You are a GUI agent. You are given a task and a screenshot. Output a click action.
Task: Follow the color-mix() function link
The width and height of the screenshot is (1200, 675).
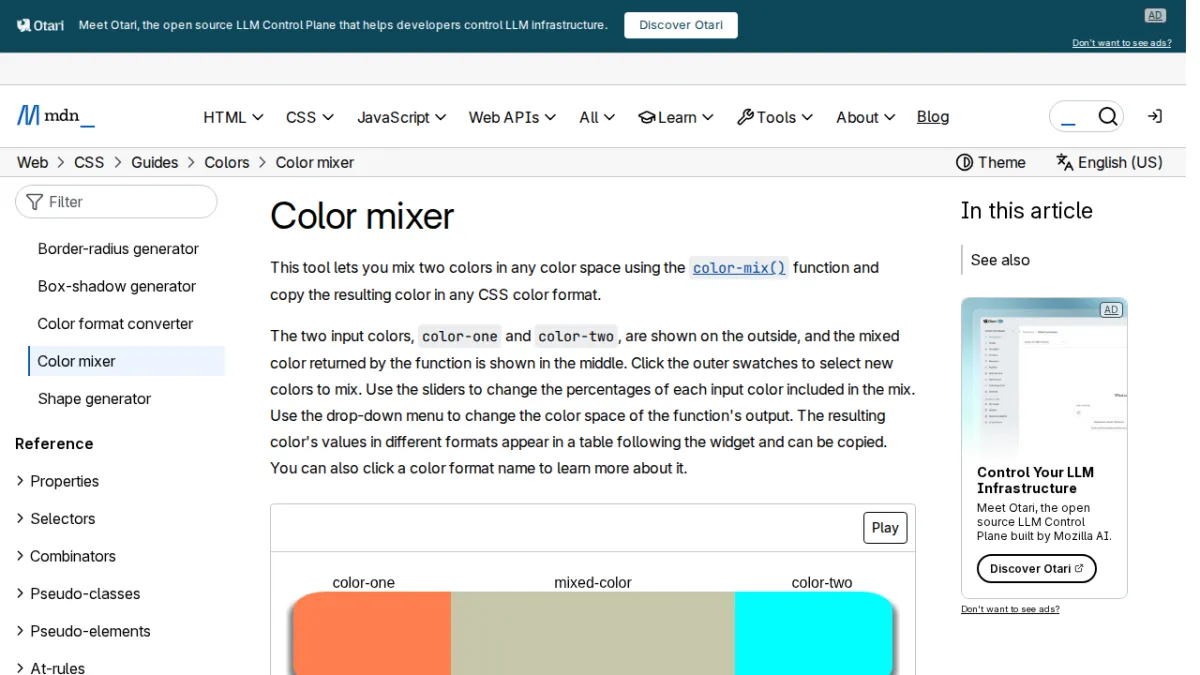(x=739, y=268)
